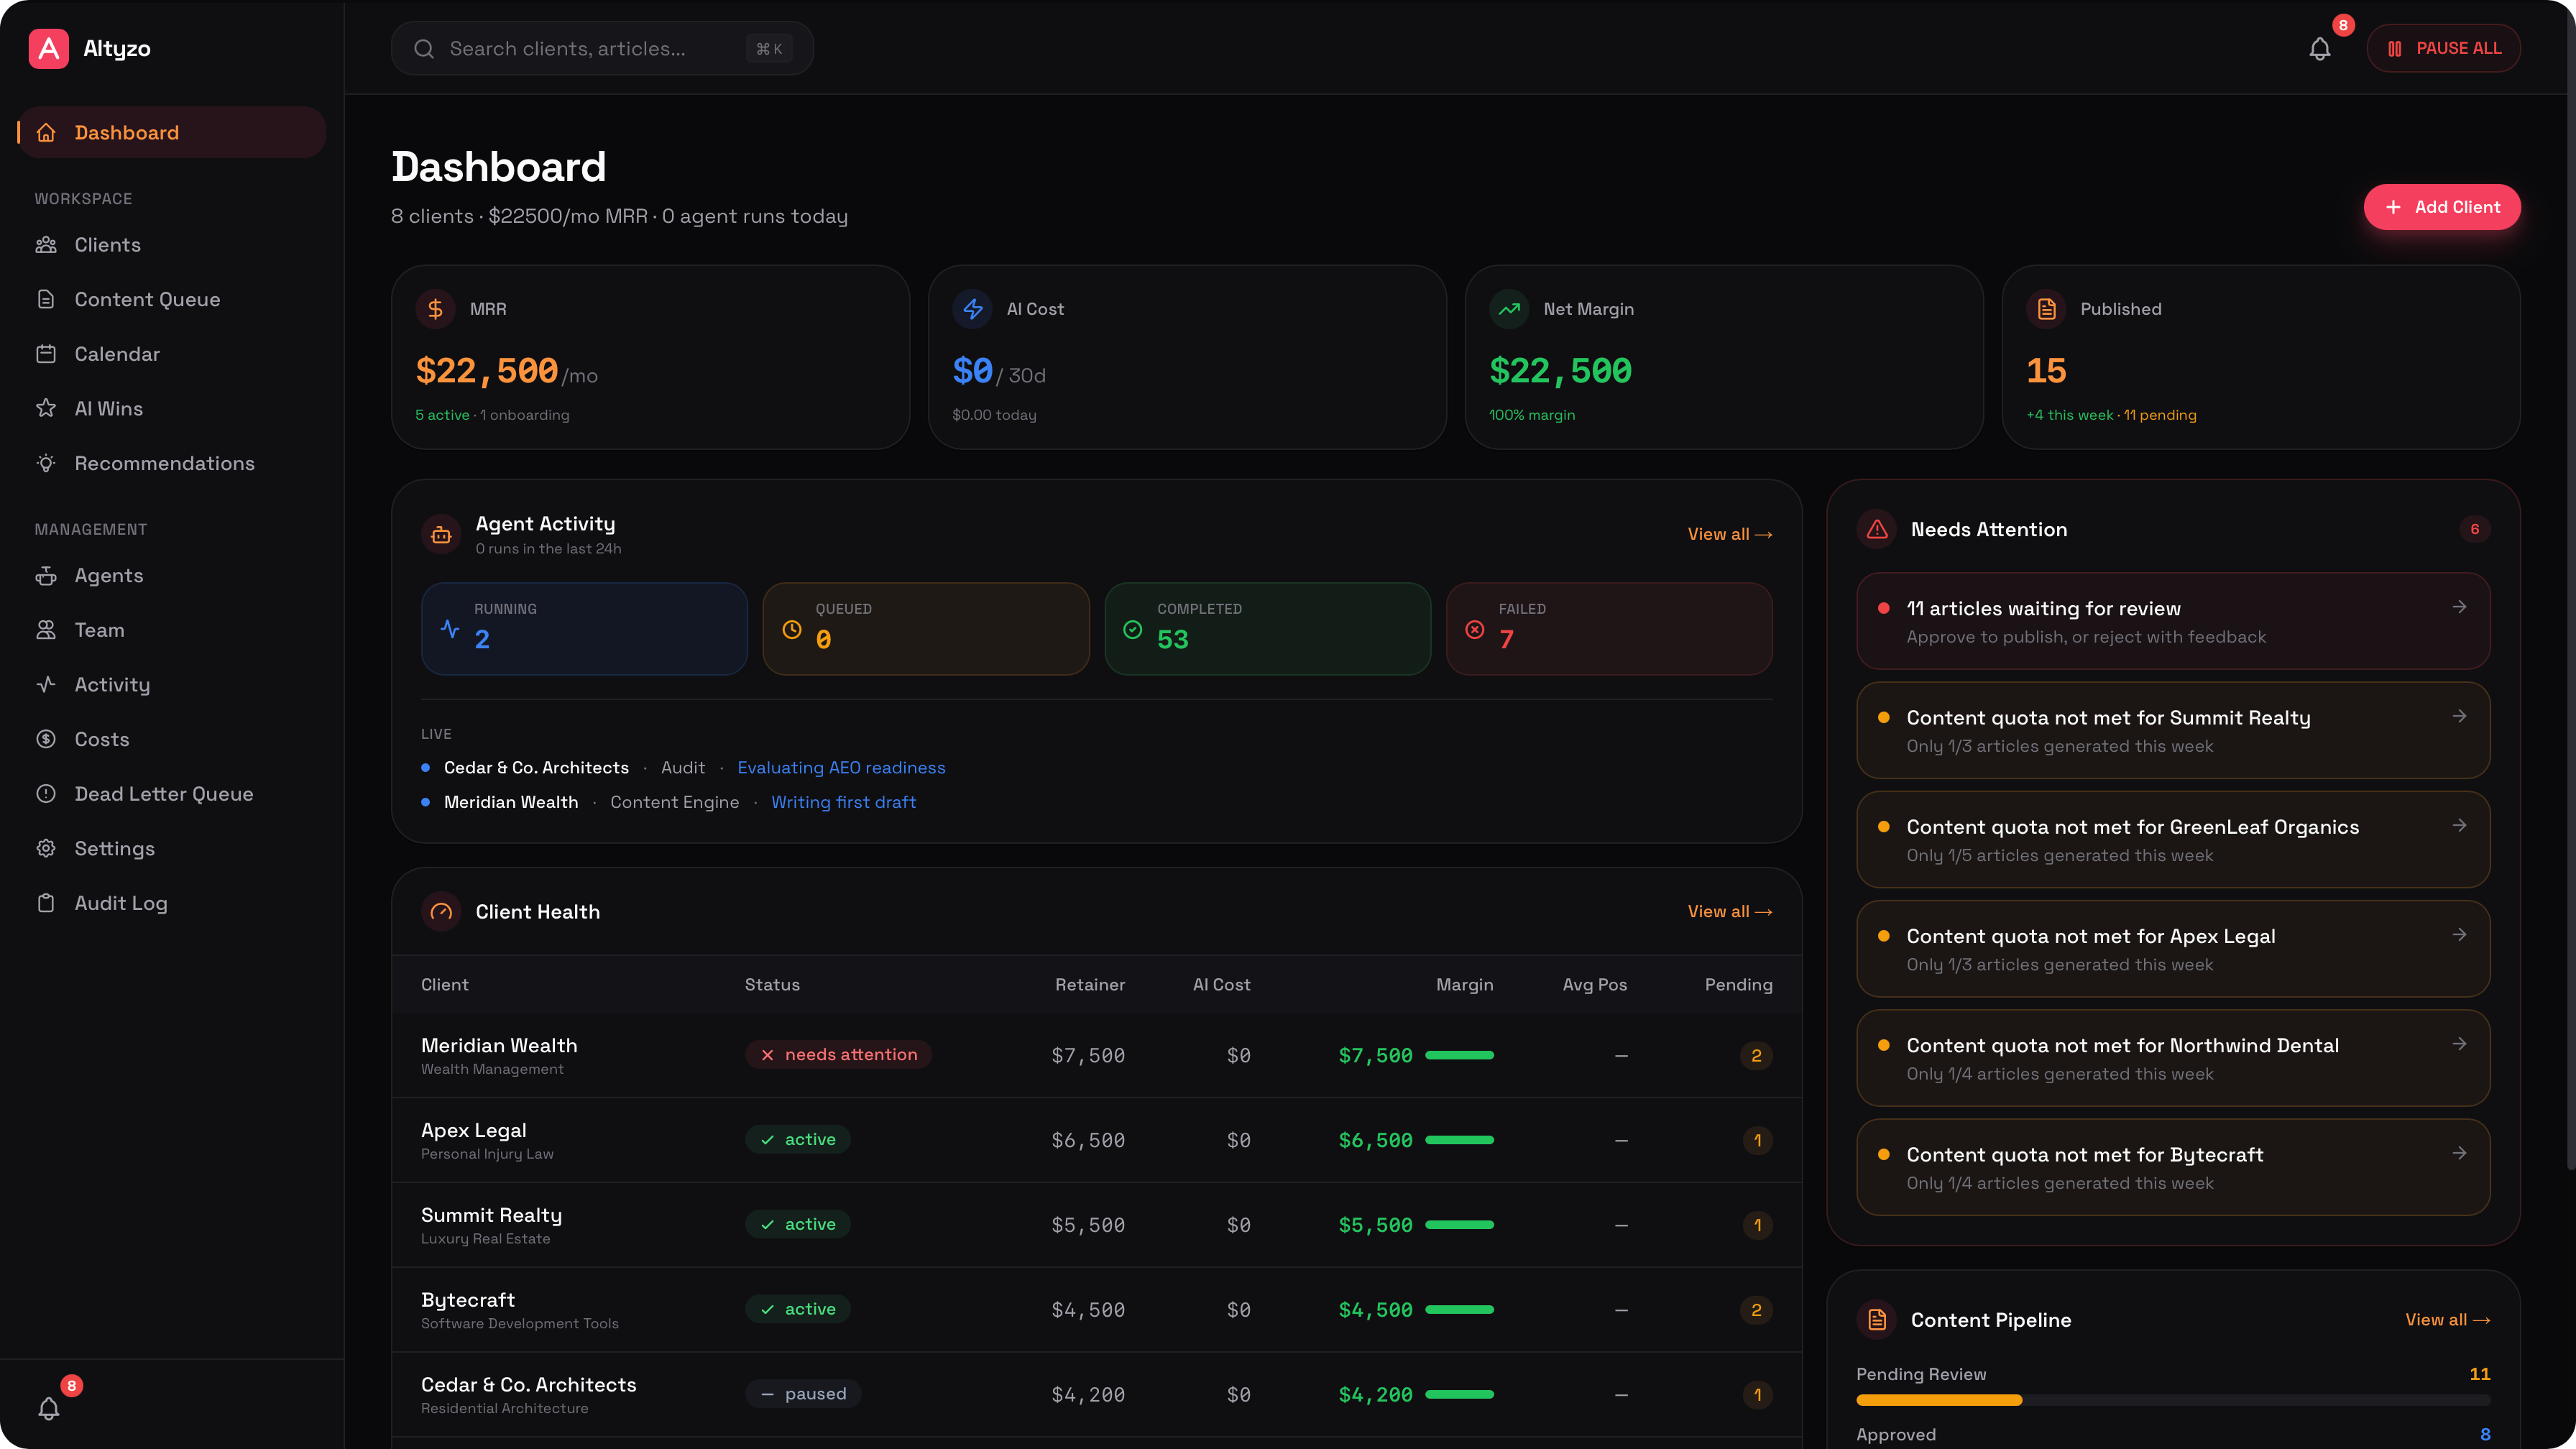Click Evaluating AEO readiness link
Screen dimensions: 2576x1449
click(x=841, y=767)
